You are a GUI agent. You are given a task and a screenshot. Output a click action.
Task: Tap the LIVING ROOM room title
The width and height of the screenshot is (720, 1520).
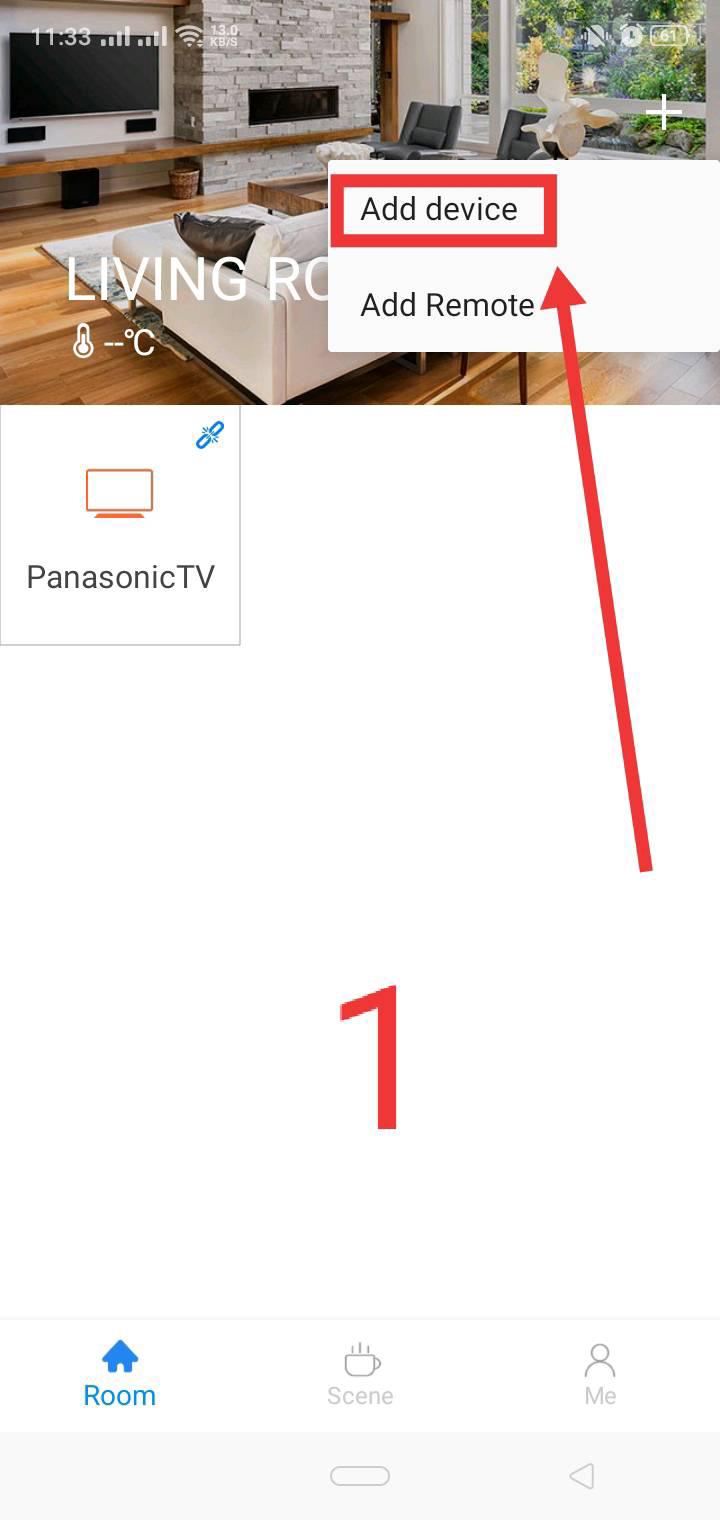pyautogui.click(x=198, y=279)
